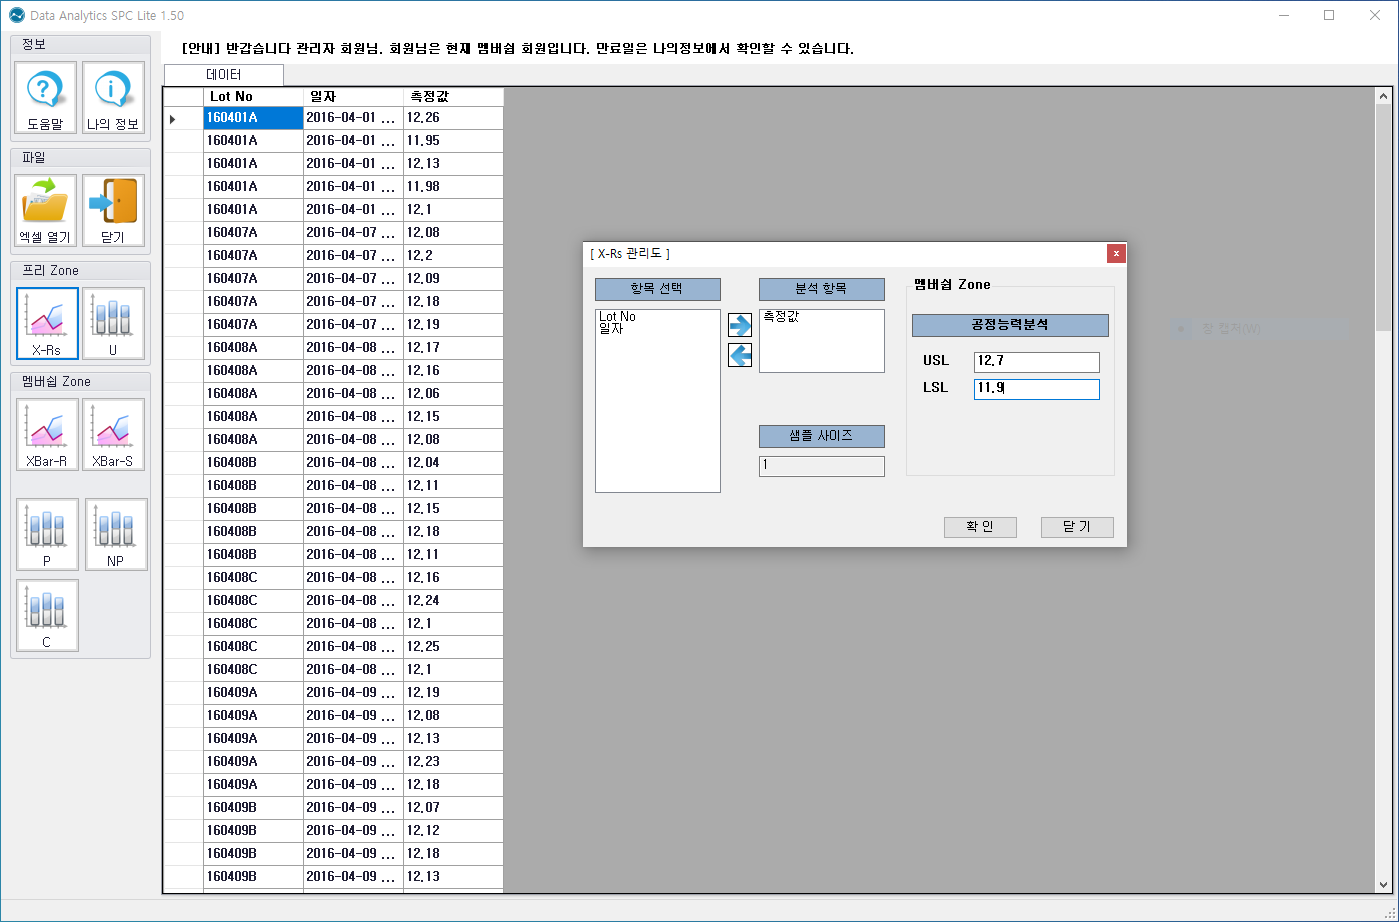Click measurement value 12.26's date cell 2016-04-01
1399x922 pixels.
(x=353, y=118)
